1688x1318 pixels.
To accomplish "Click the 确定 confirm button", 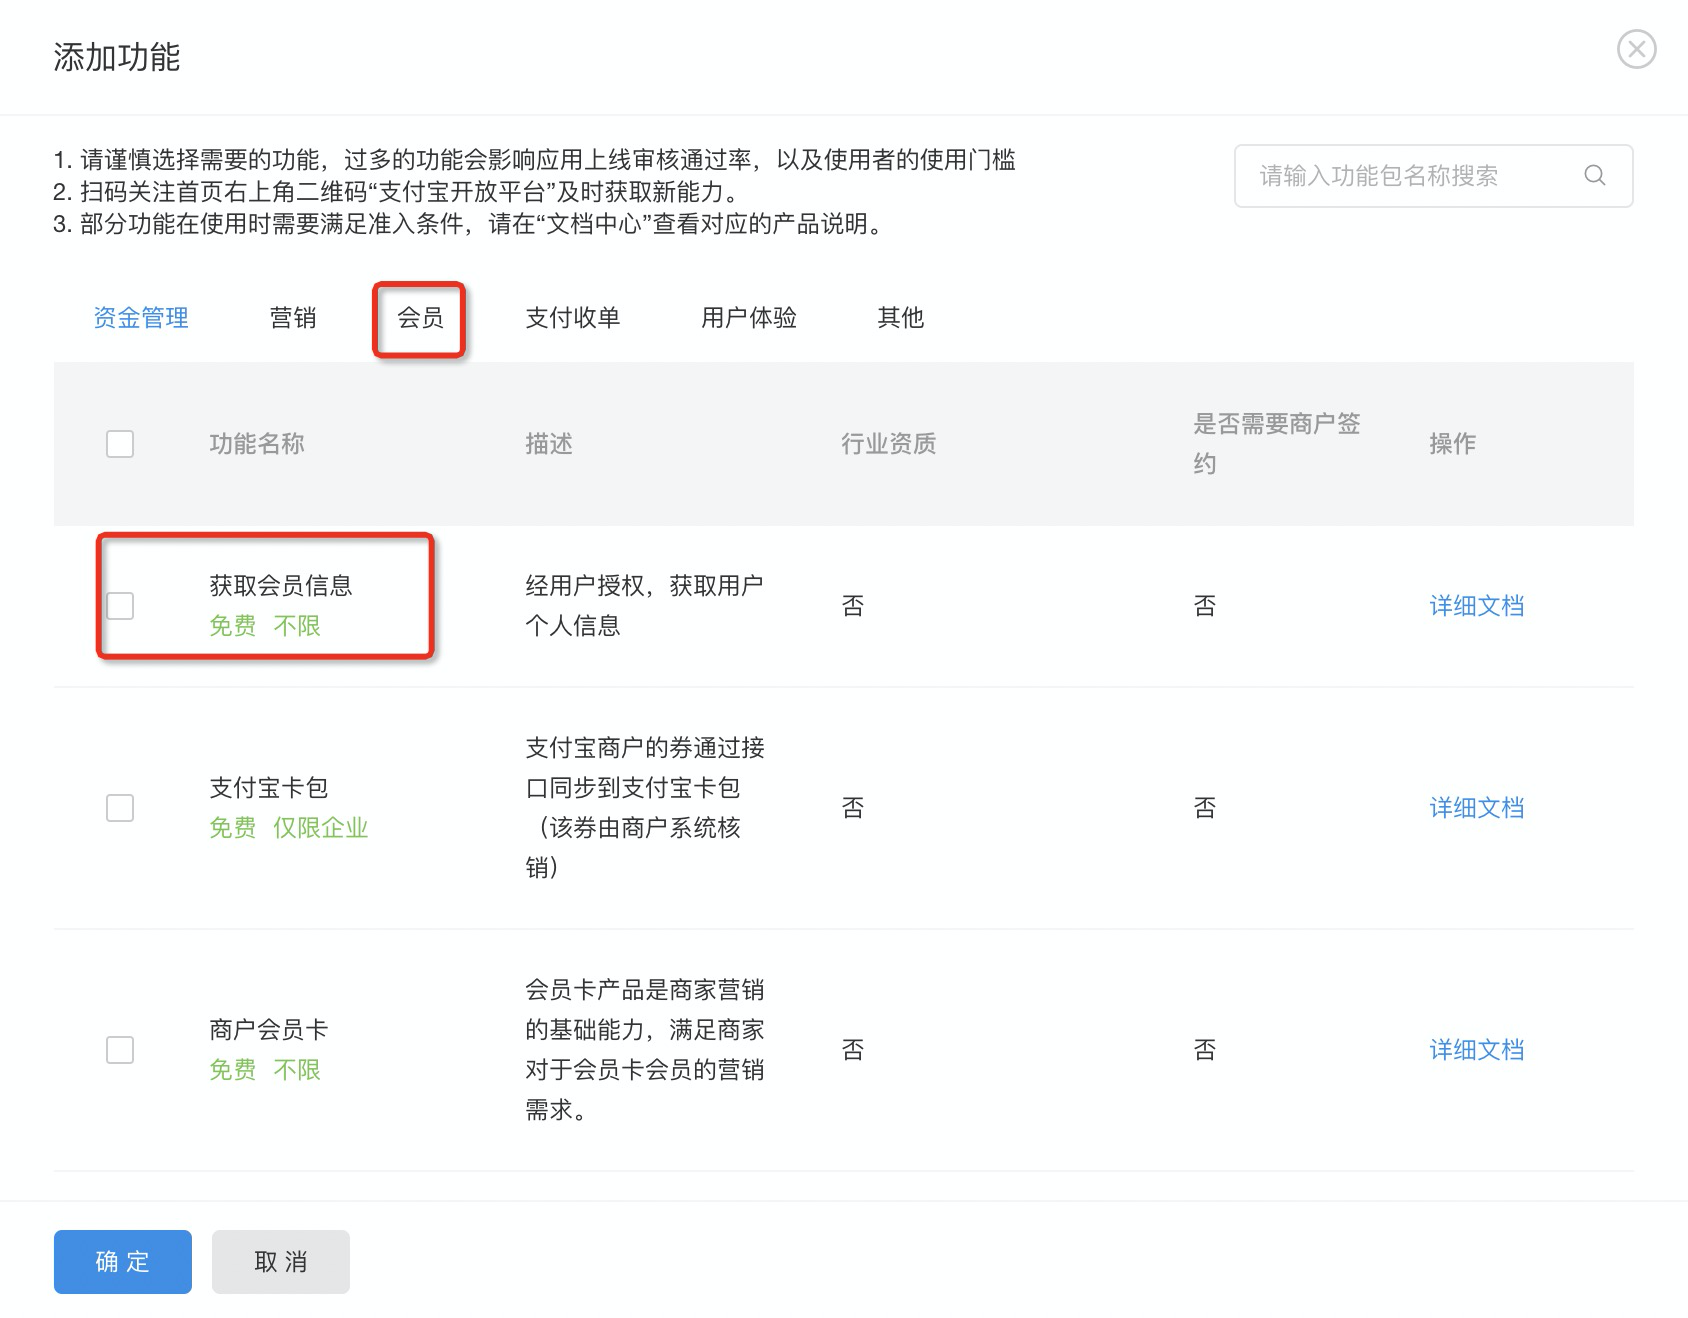I will pyautogui.click(x=122, y=1261).
